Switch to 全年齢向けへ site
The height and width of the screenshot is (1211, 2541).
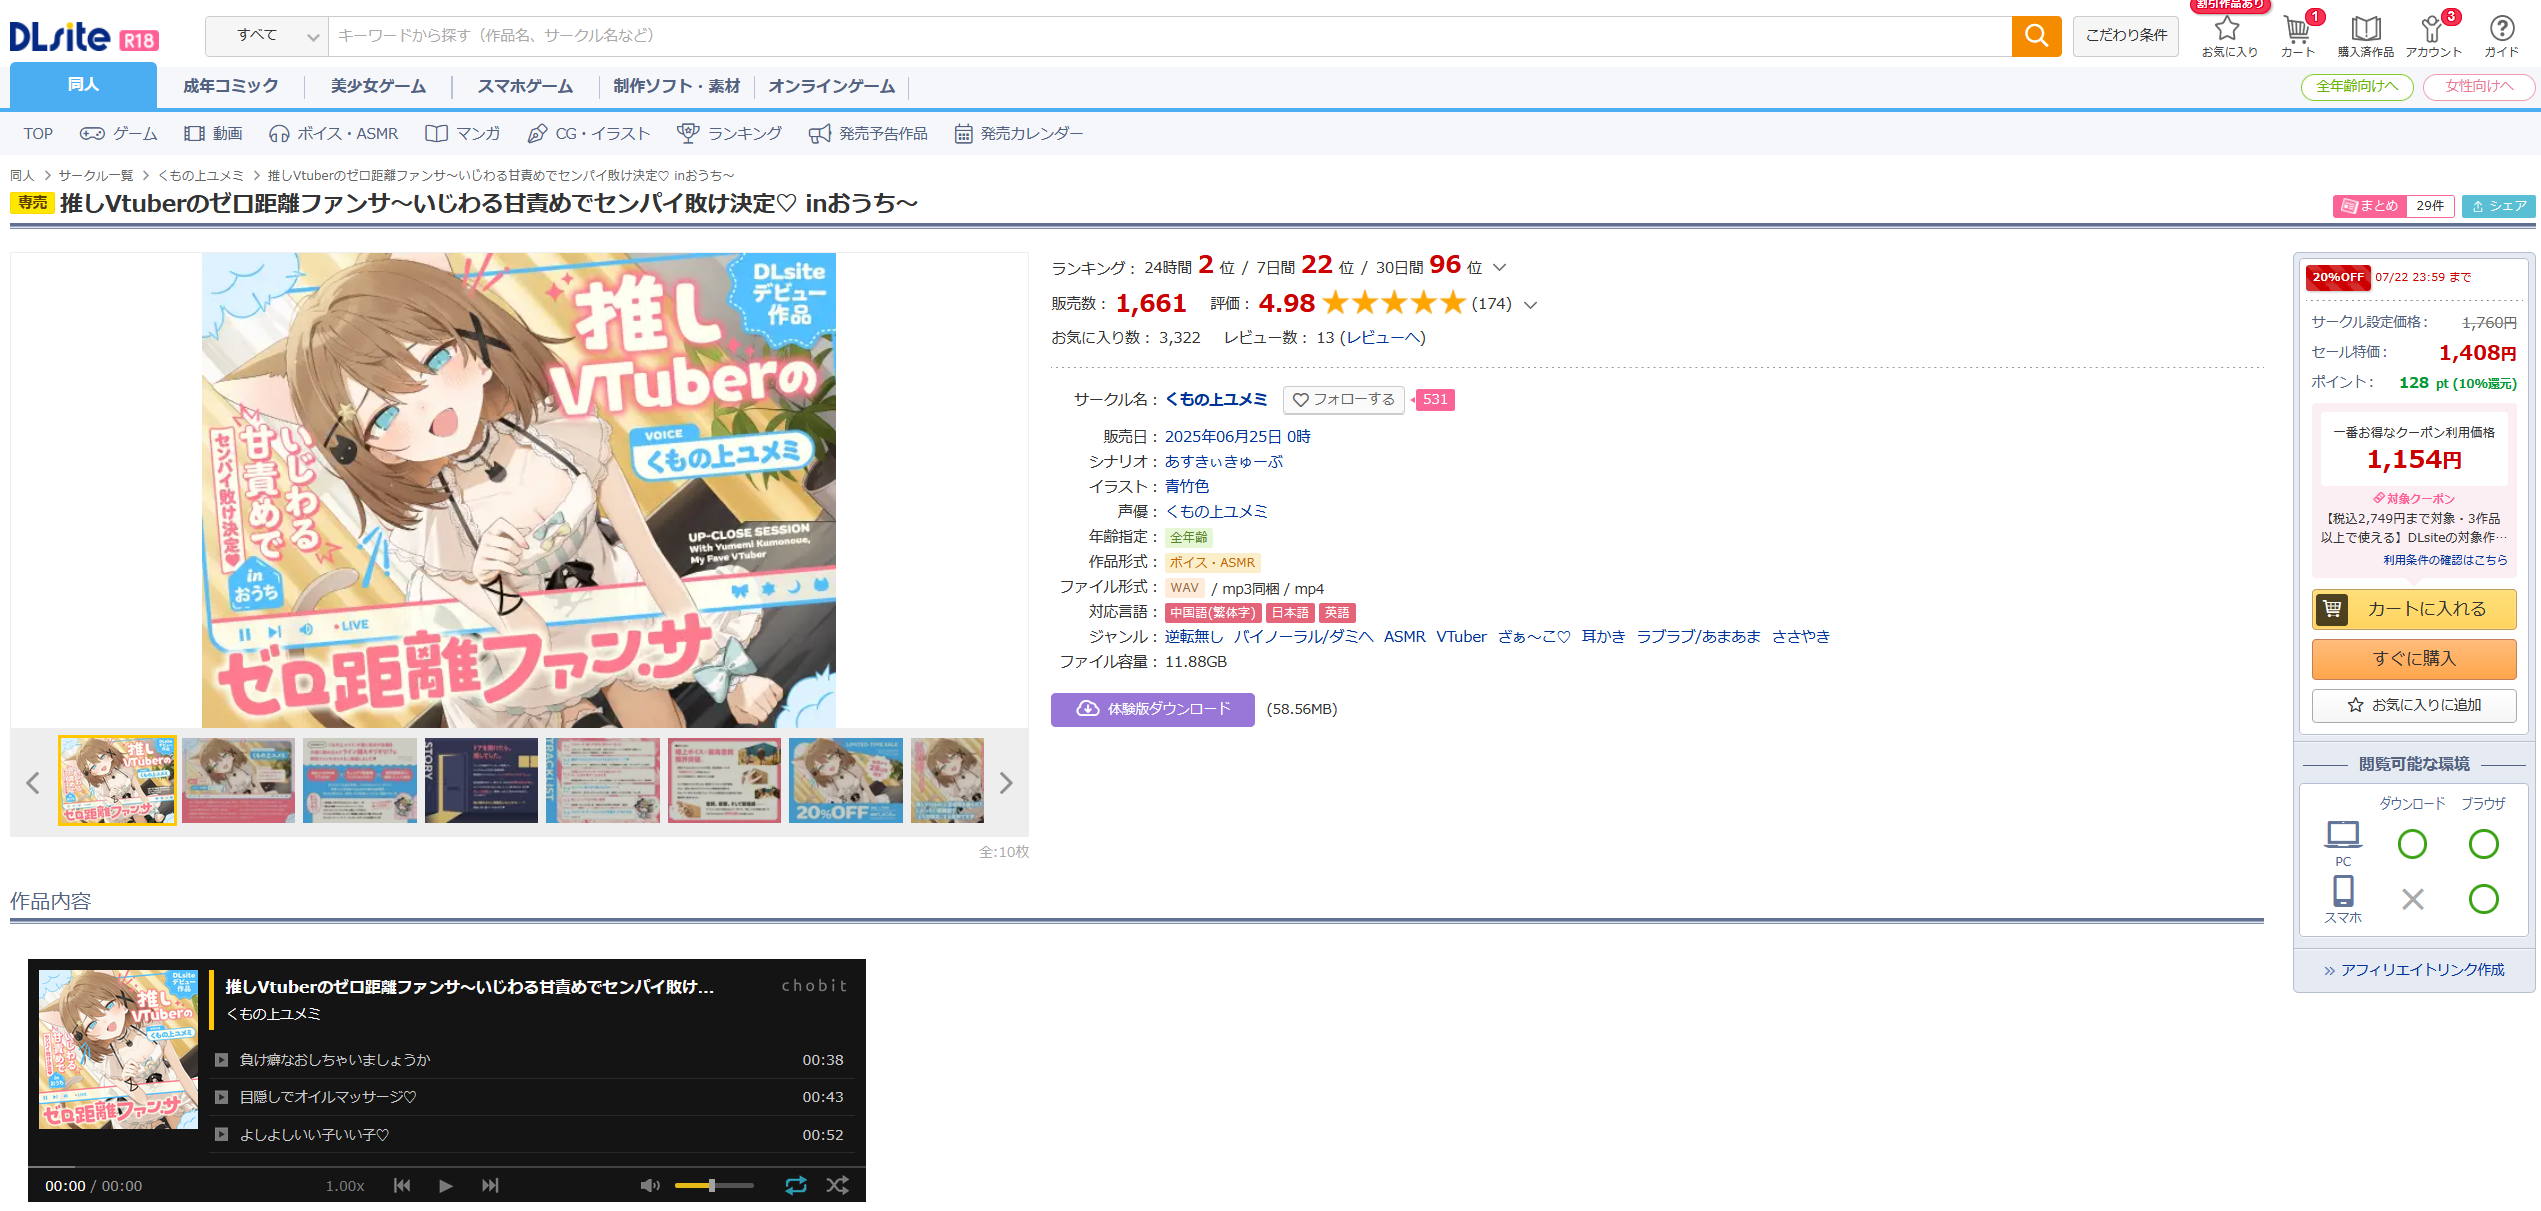tap(2357, 87)
